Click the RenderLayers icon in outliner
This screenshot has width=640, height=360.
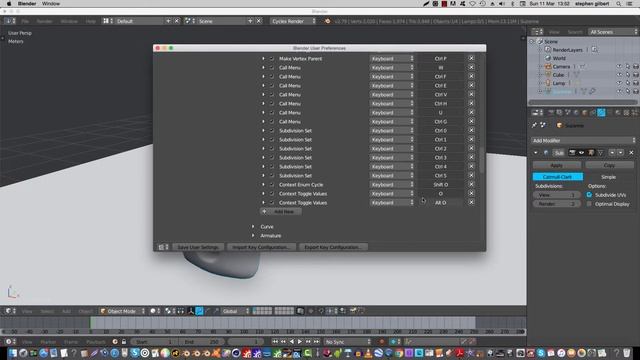[x=548, y=50]
